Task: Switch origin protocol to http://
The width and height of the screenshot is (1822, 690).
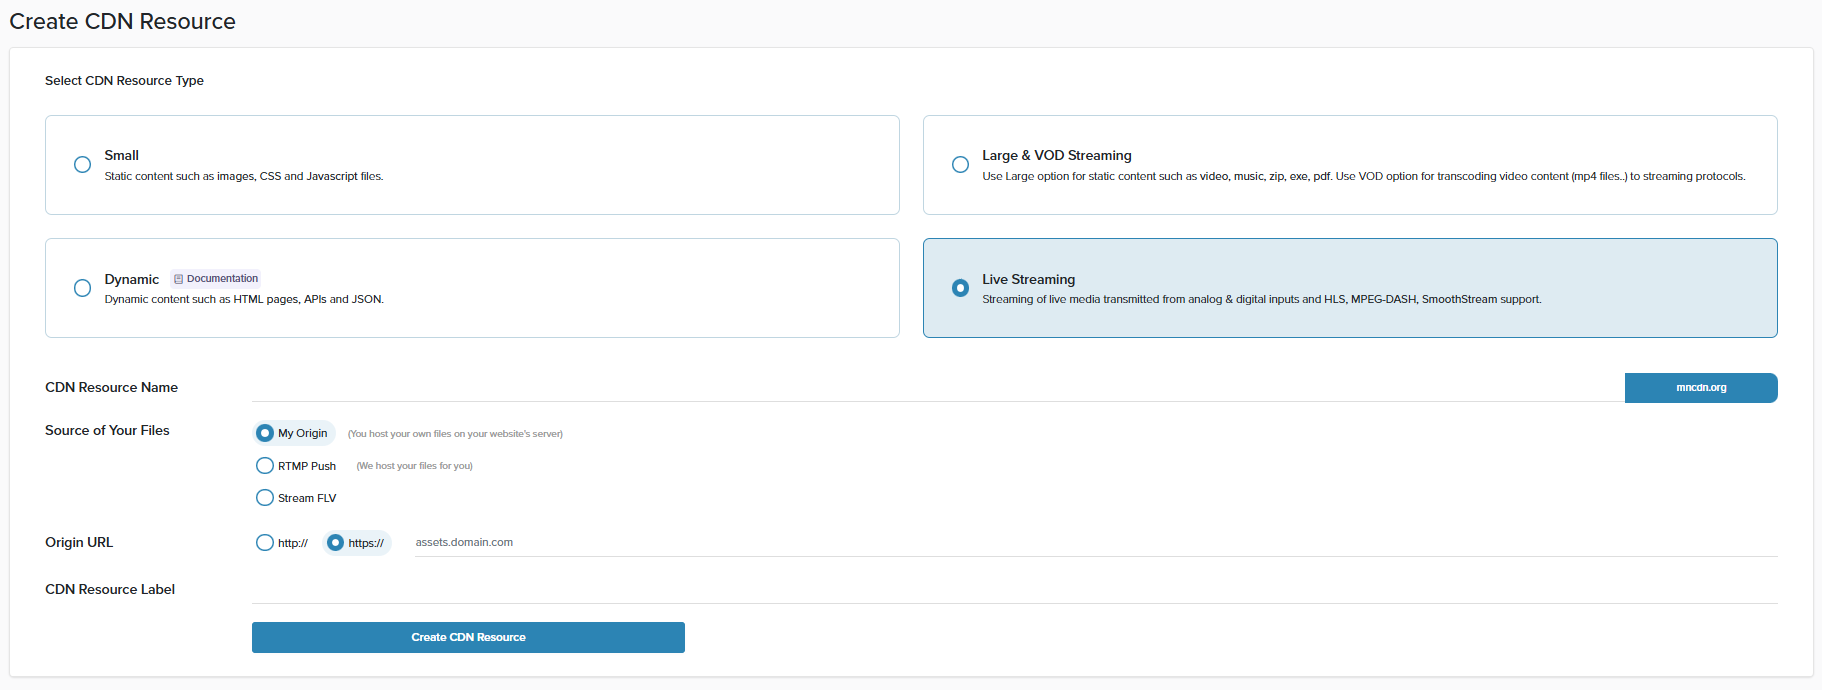Action: tap(265, 543)
